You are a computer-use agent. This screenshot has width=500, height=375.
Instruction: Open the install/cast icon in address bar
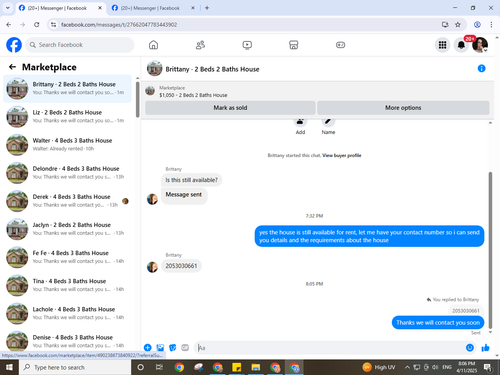point(445,24)
